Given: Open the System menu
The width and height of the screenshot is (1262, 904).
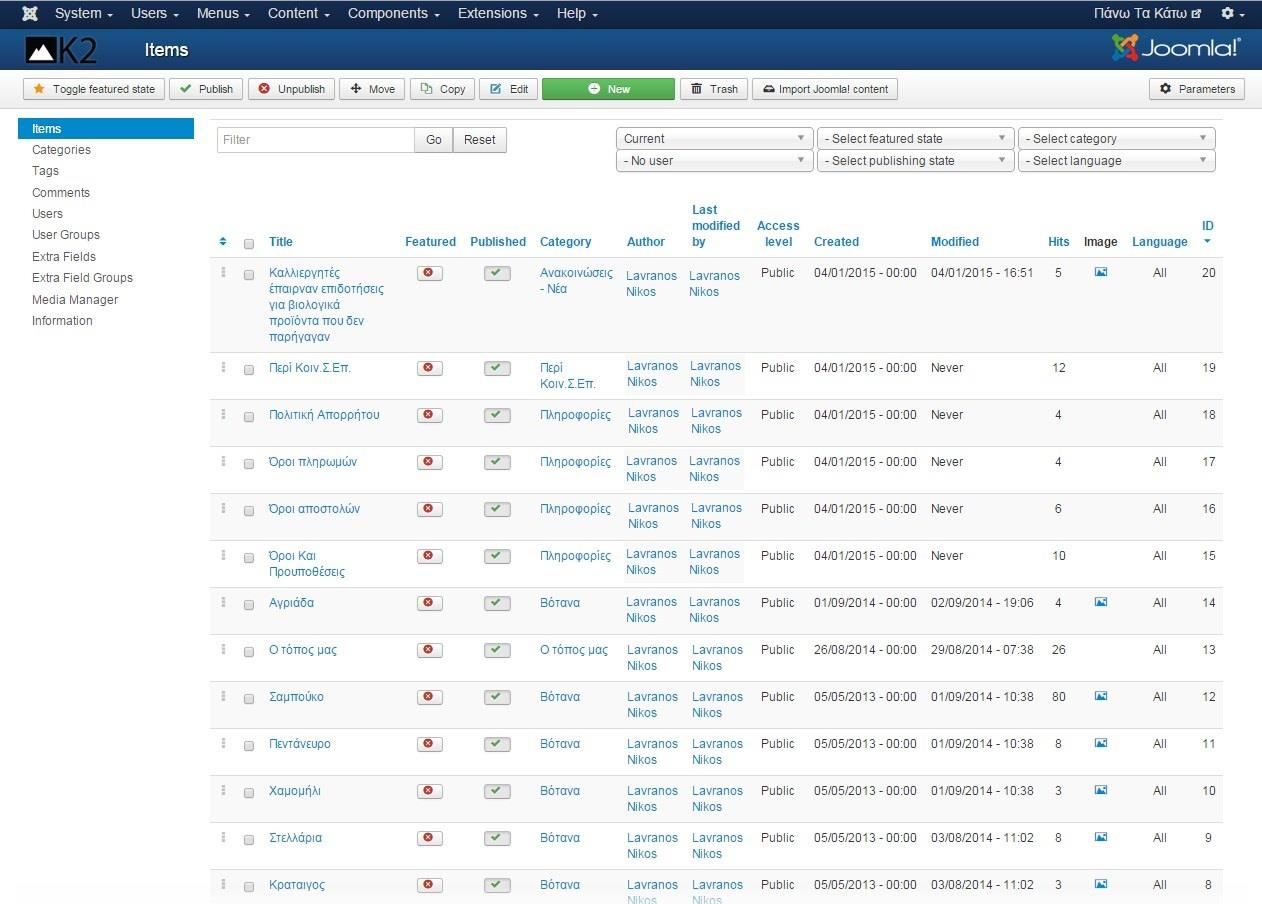Looking at the screenshot, I should click(83, 14).
